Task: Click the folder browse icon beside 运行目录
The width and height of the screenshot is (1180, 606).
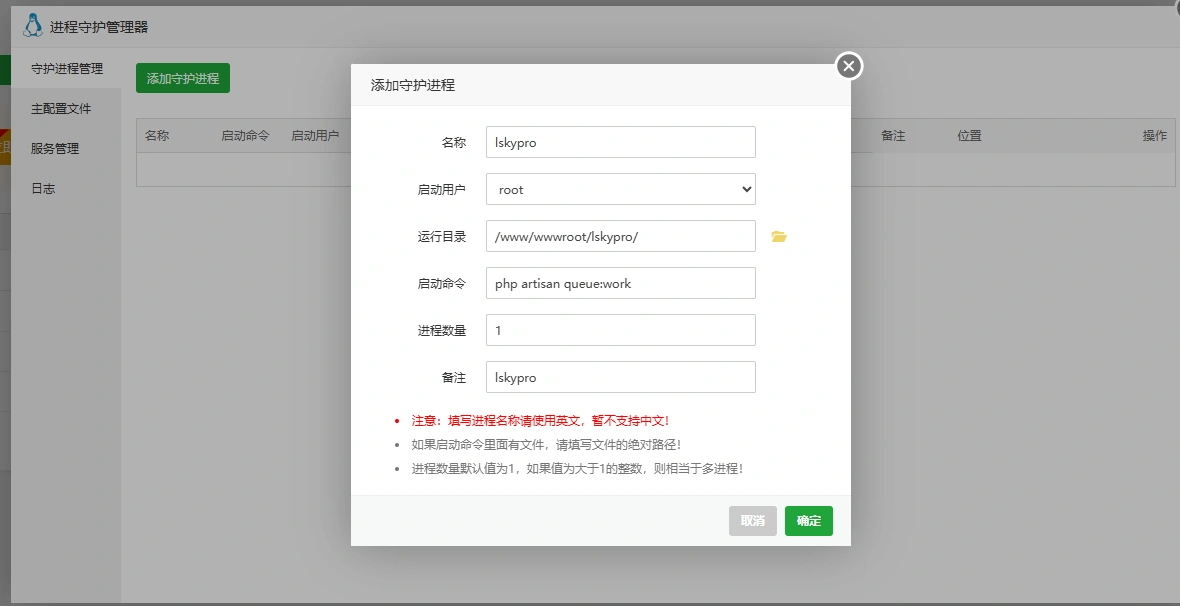Action: tap(779, 236)
